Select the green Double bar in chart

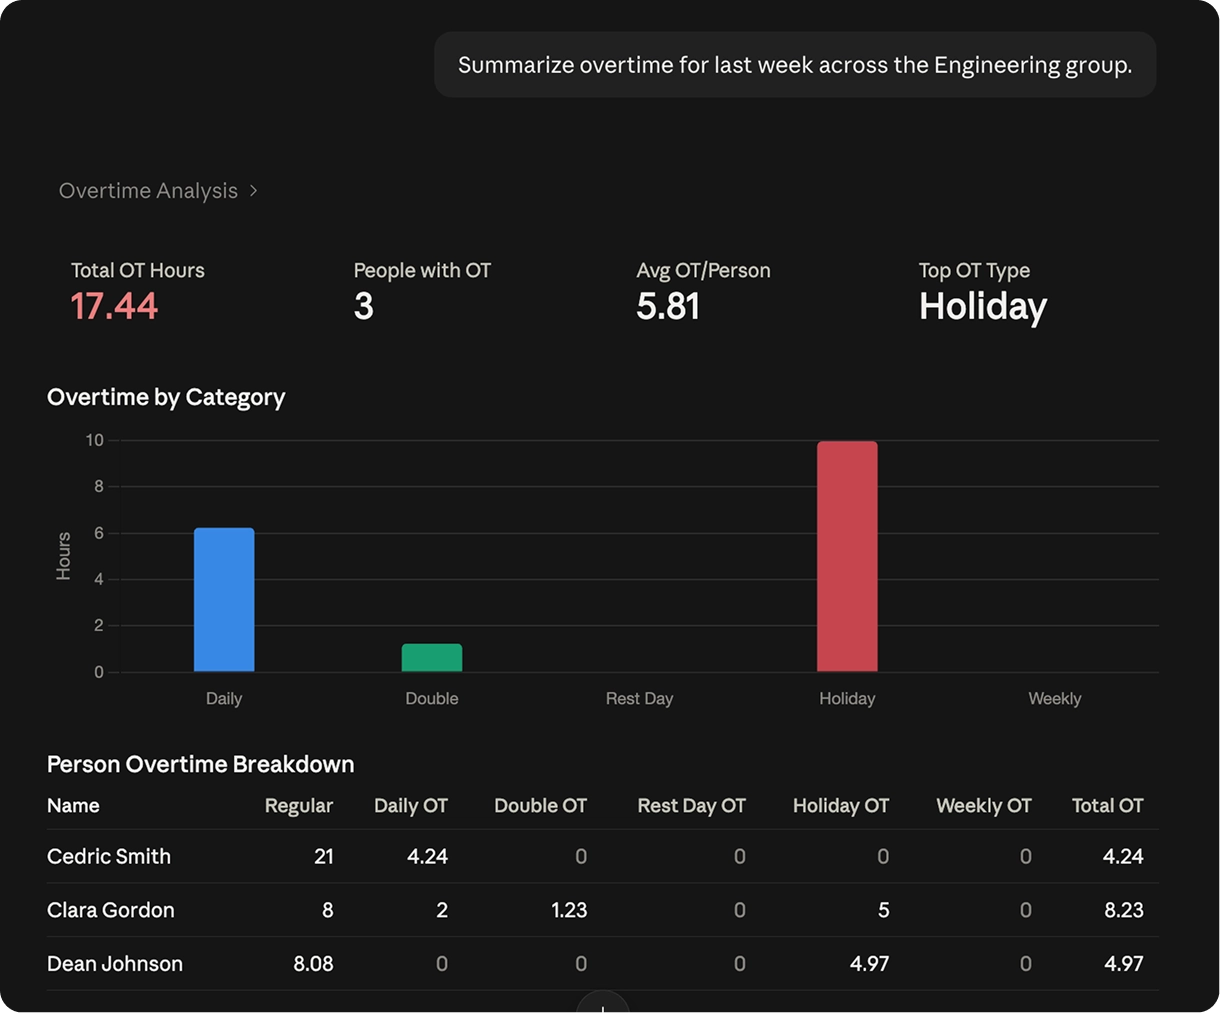click(432, 658)
